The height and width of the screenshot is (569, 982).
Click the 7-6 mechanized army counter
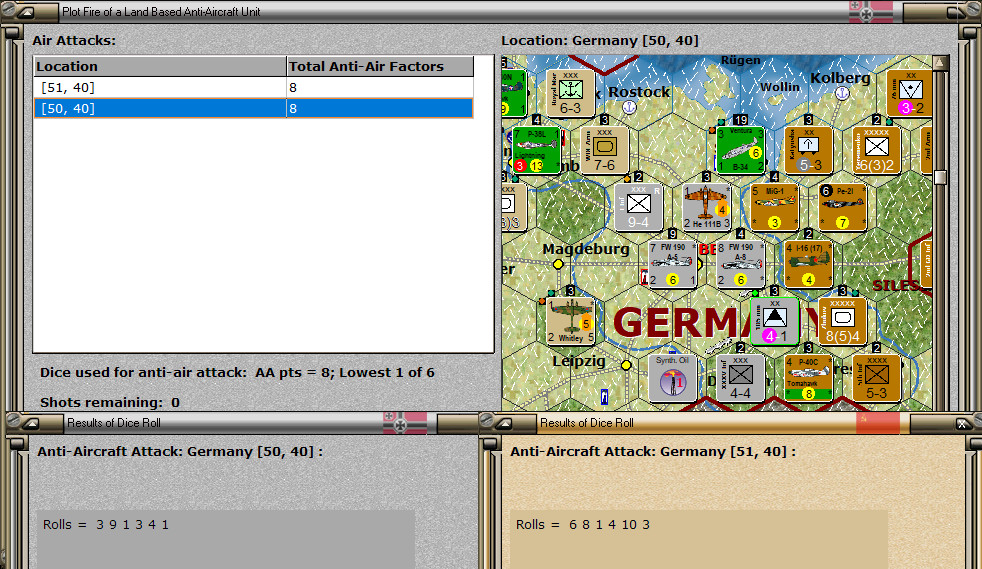604,150
